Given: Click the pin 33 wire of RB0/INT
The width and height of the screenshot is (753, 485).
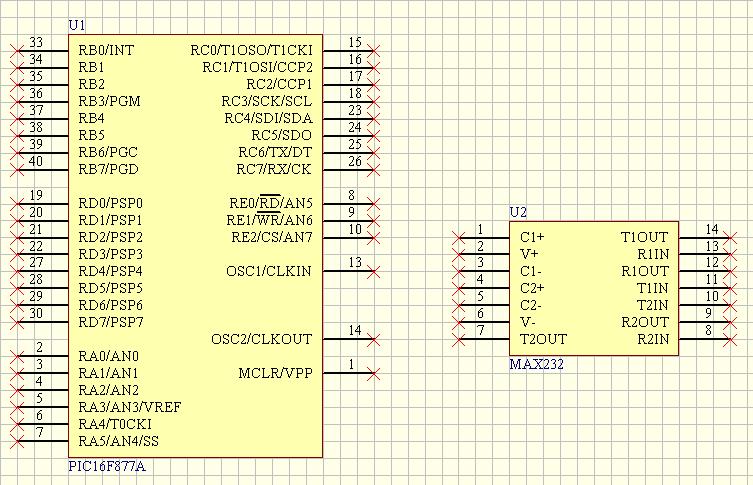Looking at the screenshot, I should 42,51.
